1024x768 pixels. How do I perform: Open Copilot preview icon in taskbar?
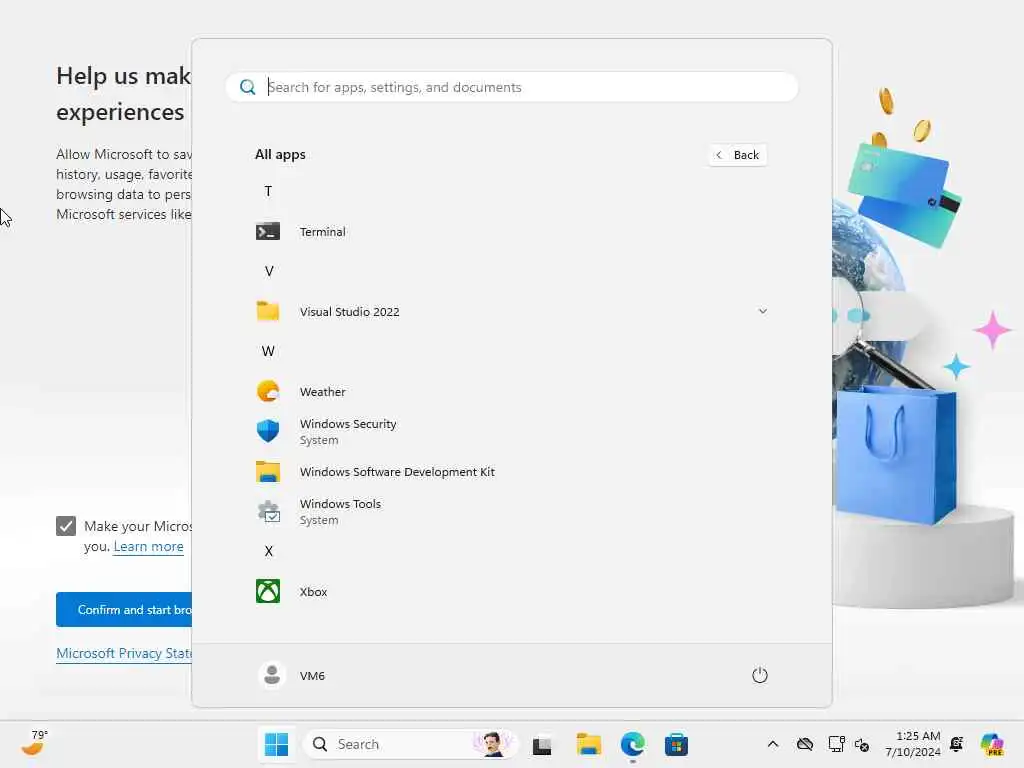tap(992, 744)
